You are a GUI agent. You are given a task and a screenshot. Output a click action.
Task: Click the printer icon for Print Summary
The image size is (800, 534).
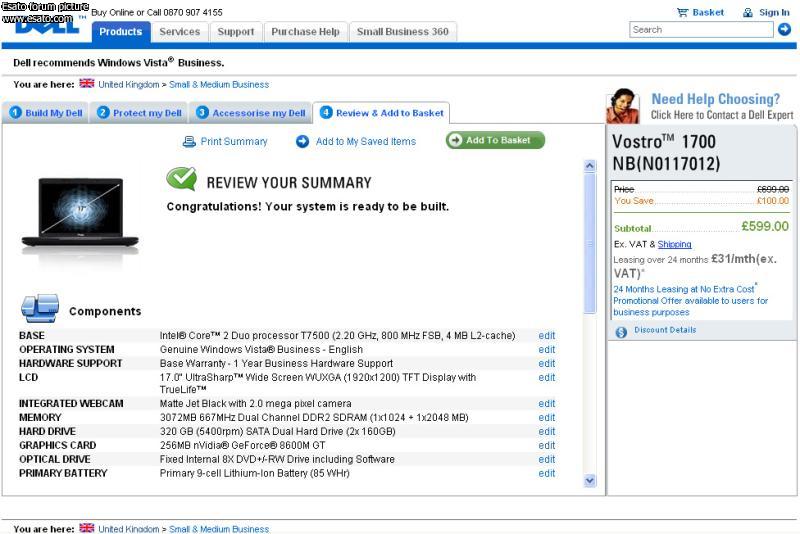click(x=189, y=141)
